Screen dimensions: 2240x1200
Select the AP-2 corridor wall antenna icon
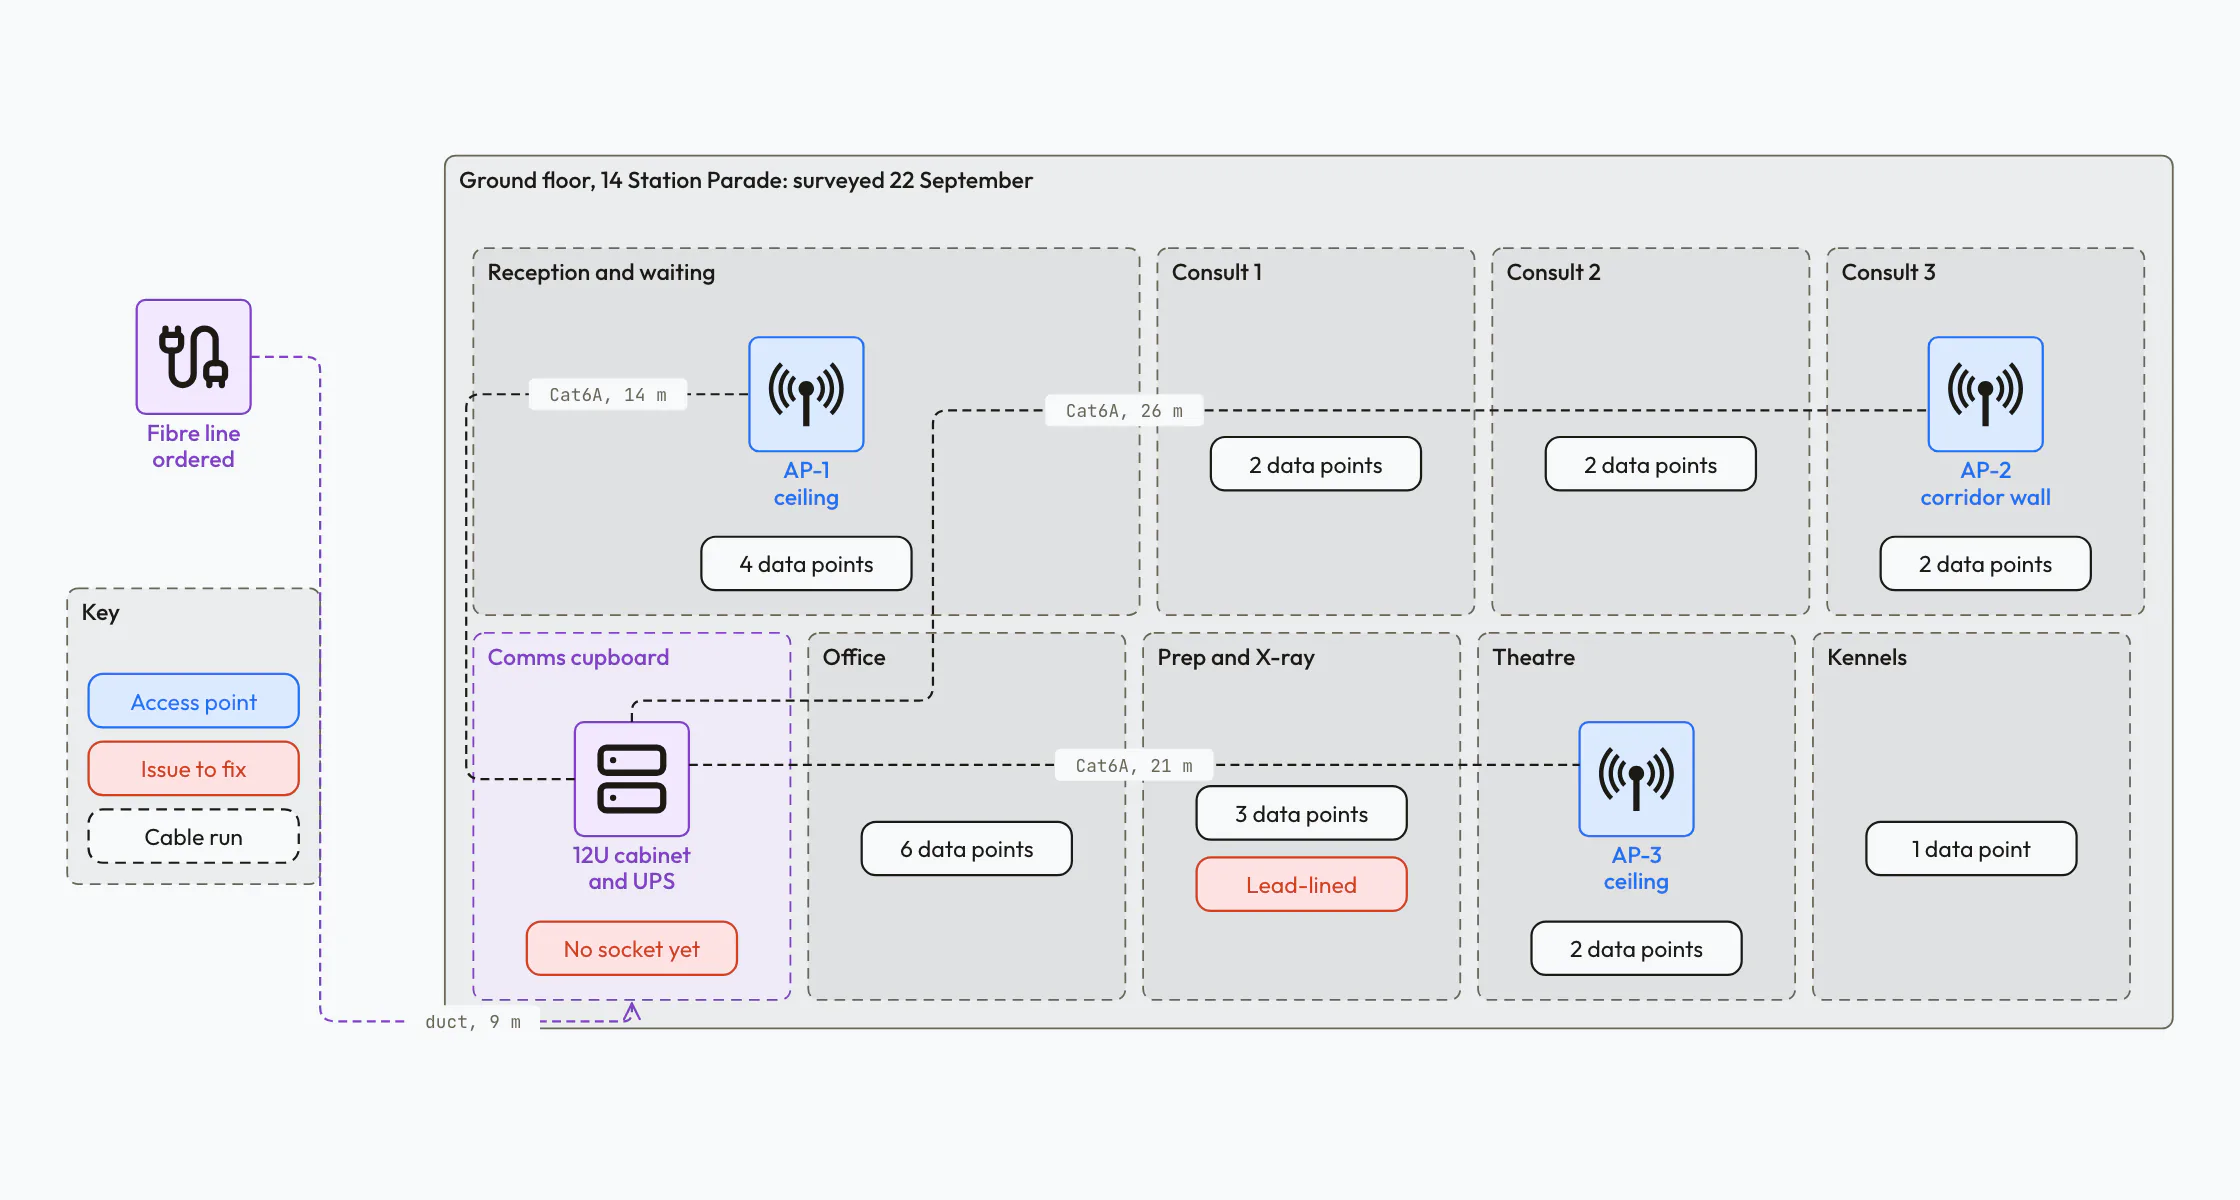tap(1985, 394)
